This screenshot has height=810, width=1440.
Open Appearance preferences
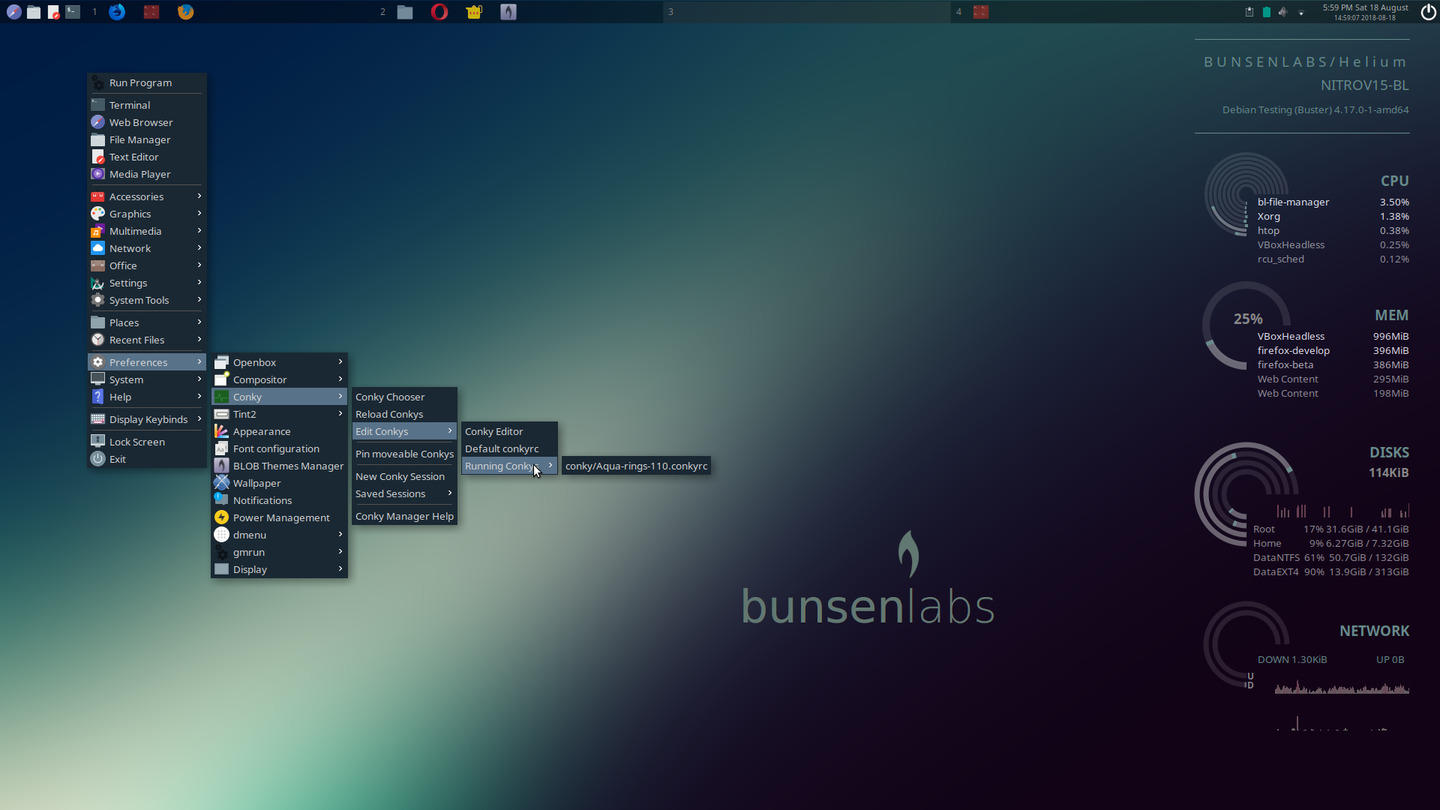coord(279,432)
